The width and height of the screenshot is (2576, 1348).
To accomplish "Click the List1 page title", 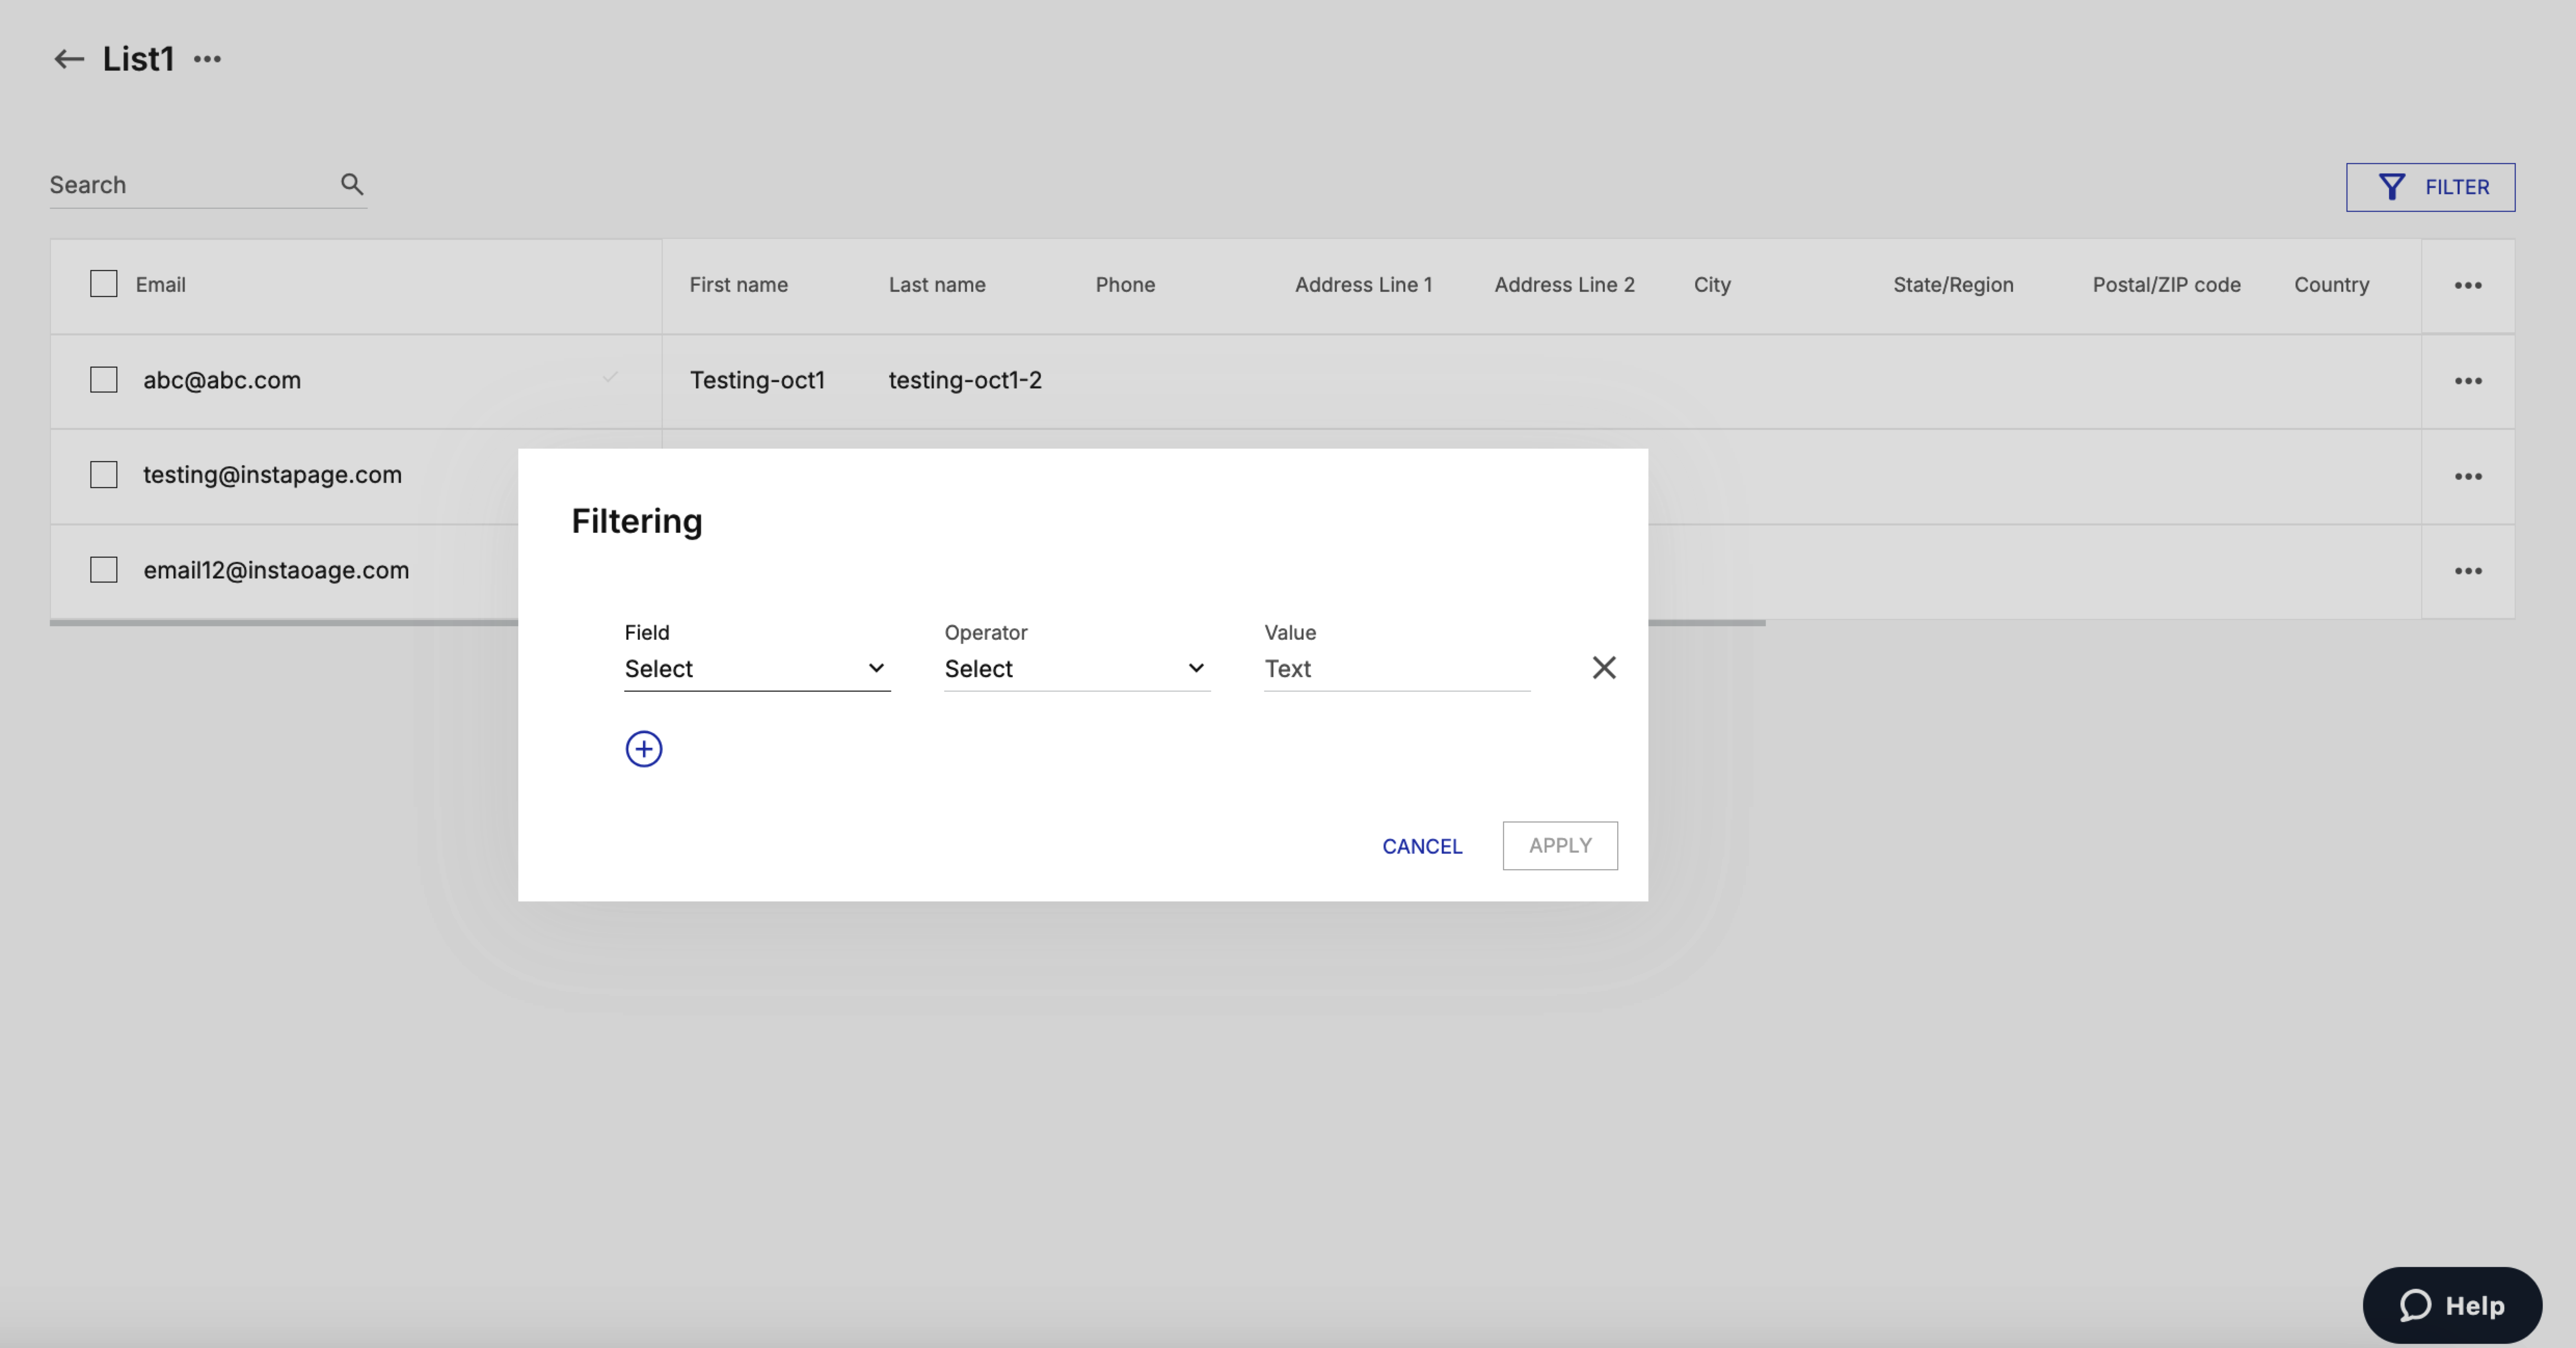I will (138, 59).
